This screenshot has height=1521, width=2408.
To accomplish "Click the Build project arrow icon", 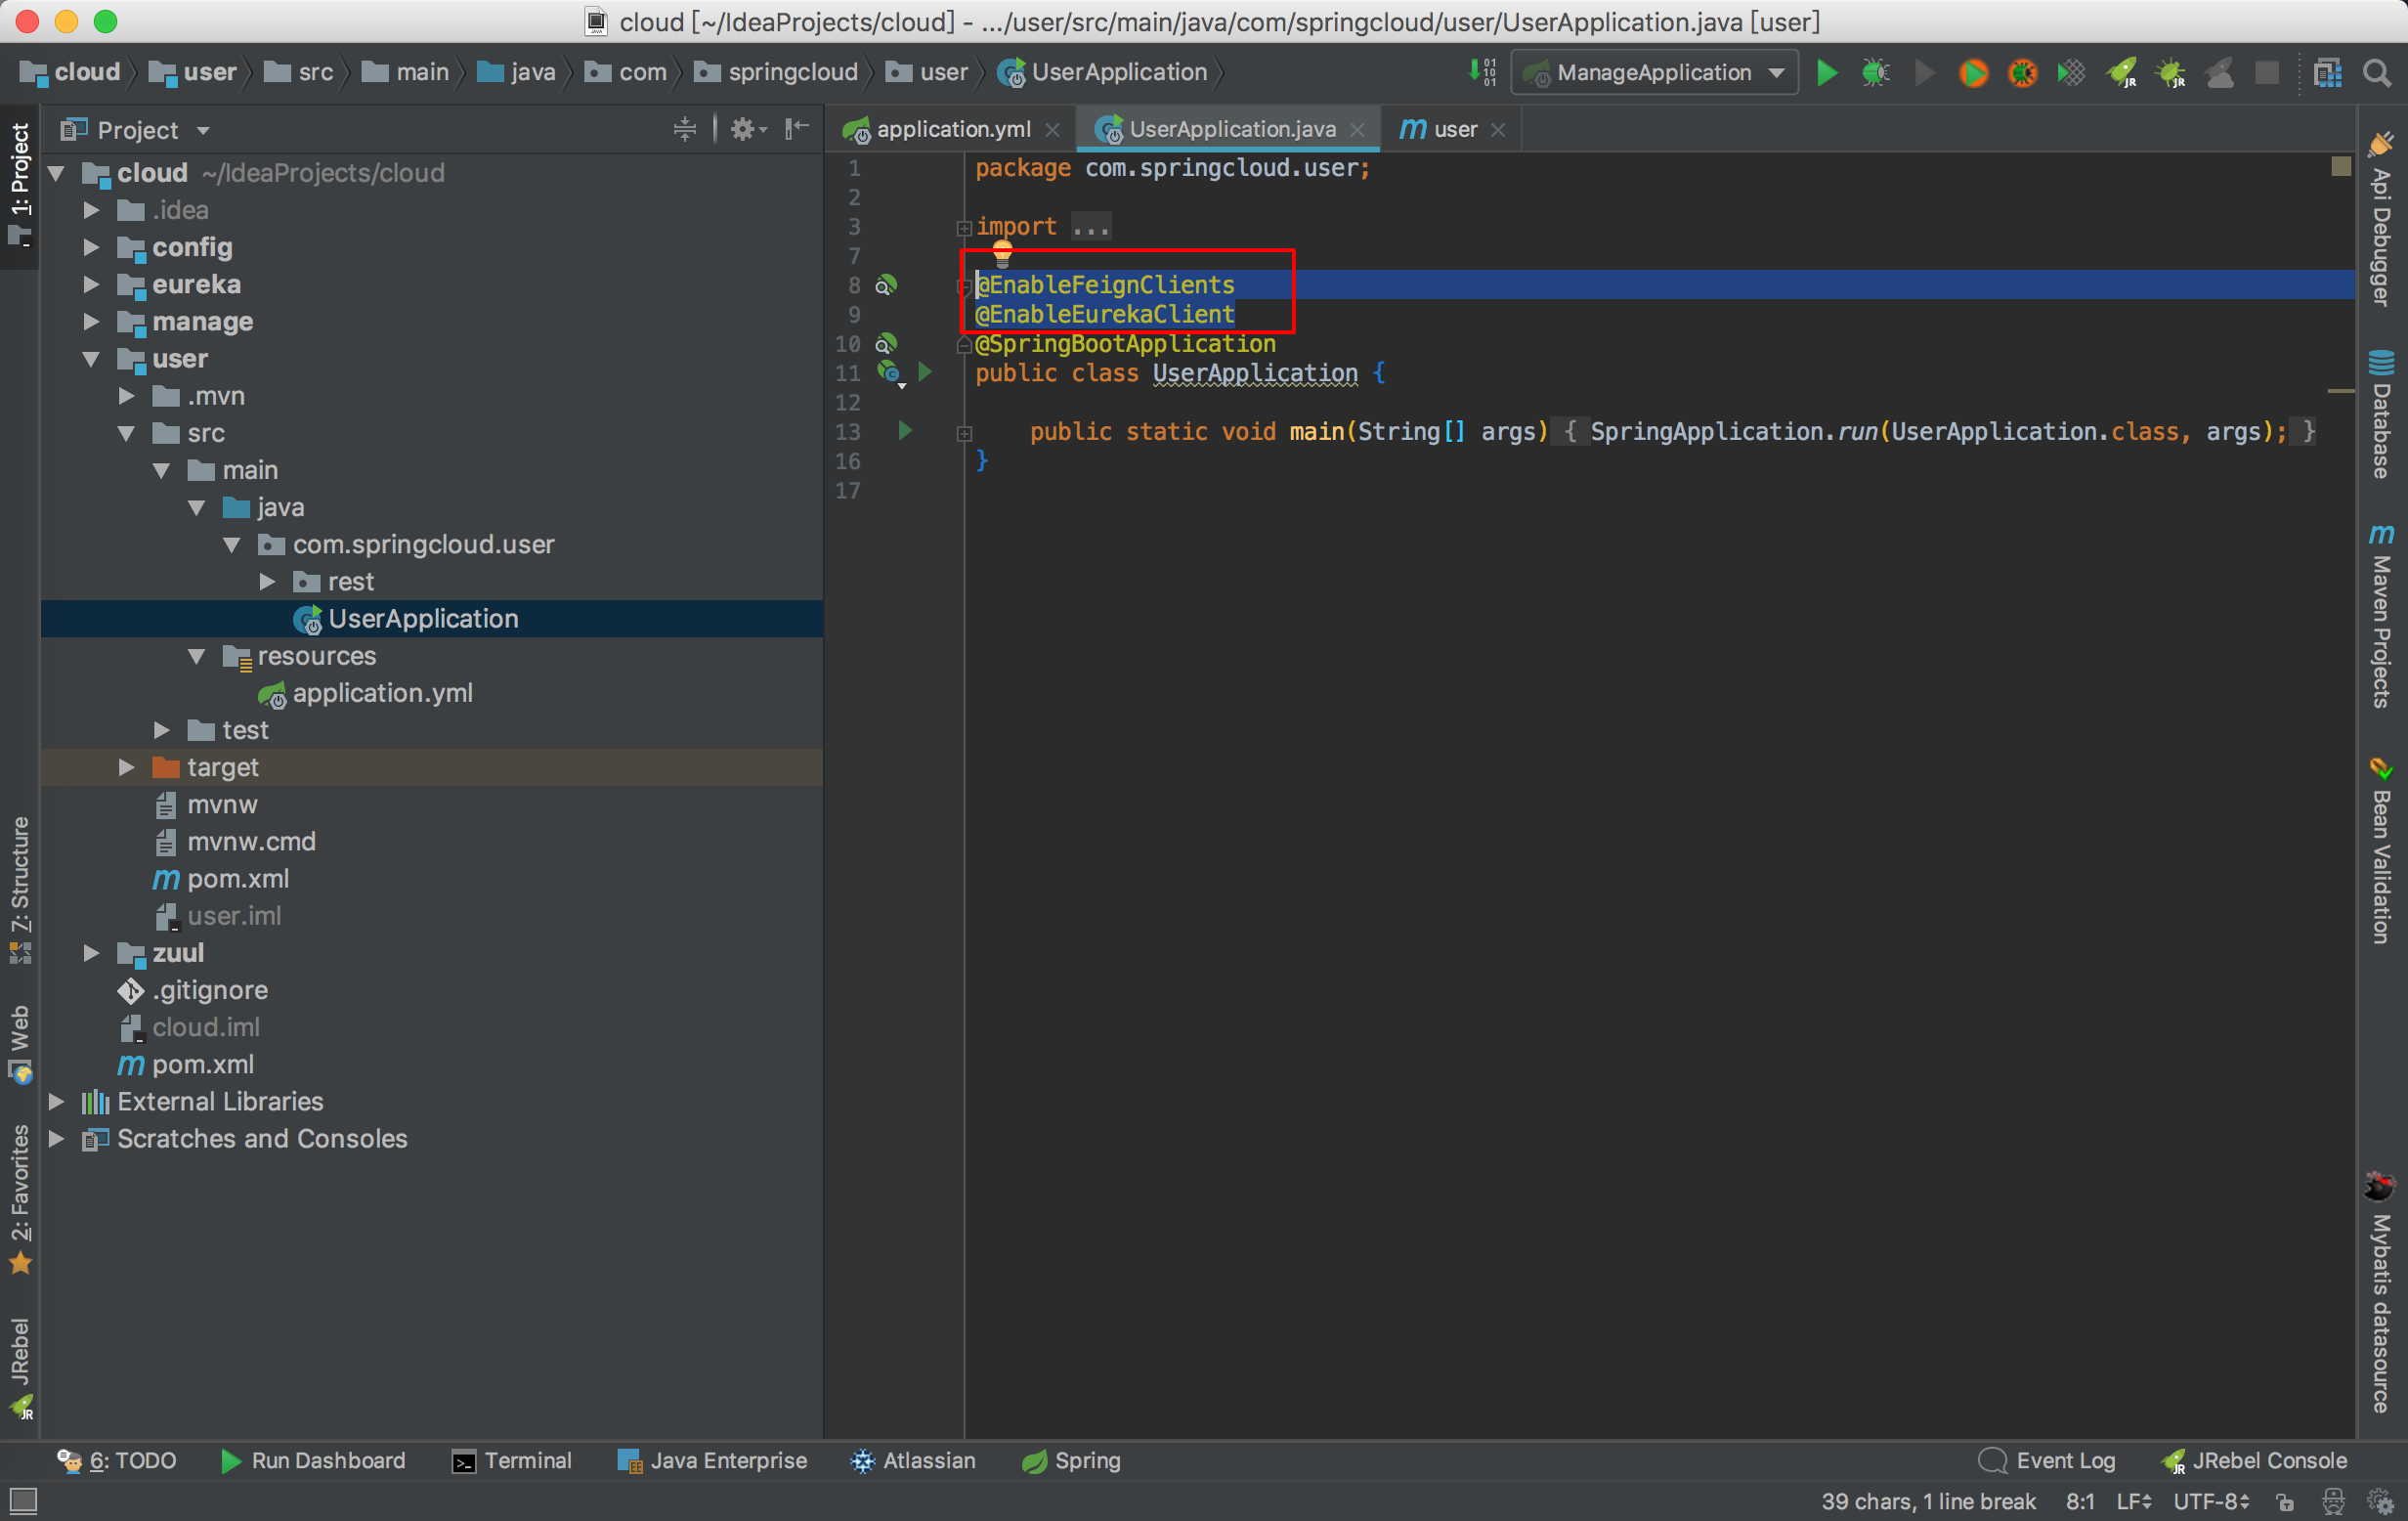I will [1481, 73].
